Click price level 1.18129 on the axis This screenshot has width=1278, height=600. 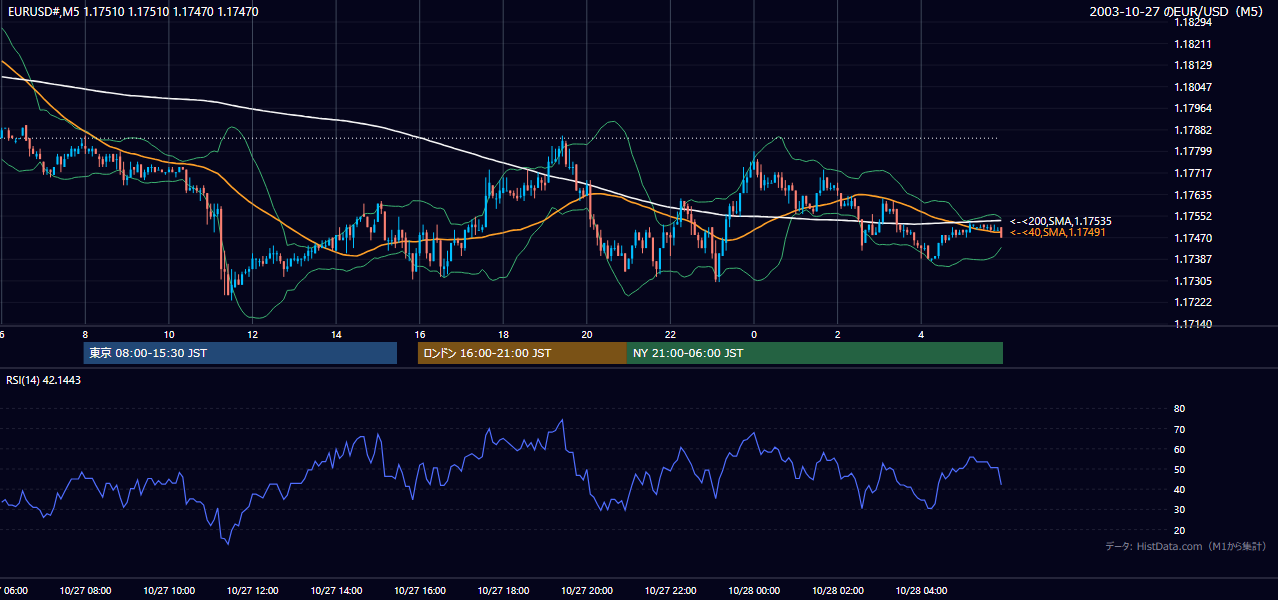1192,65
